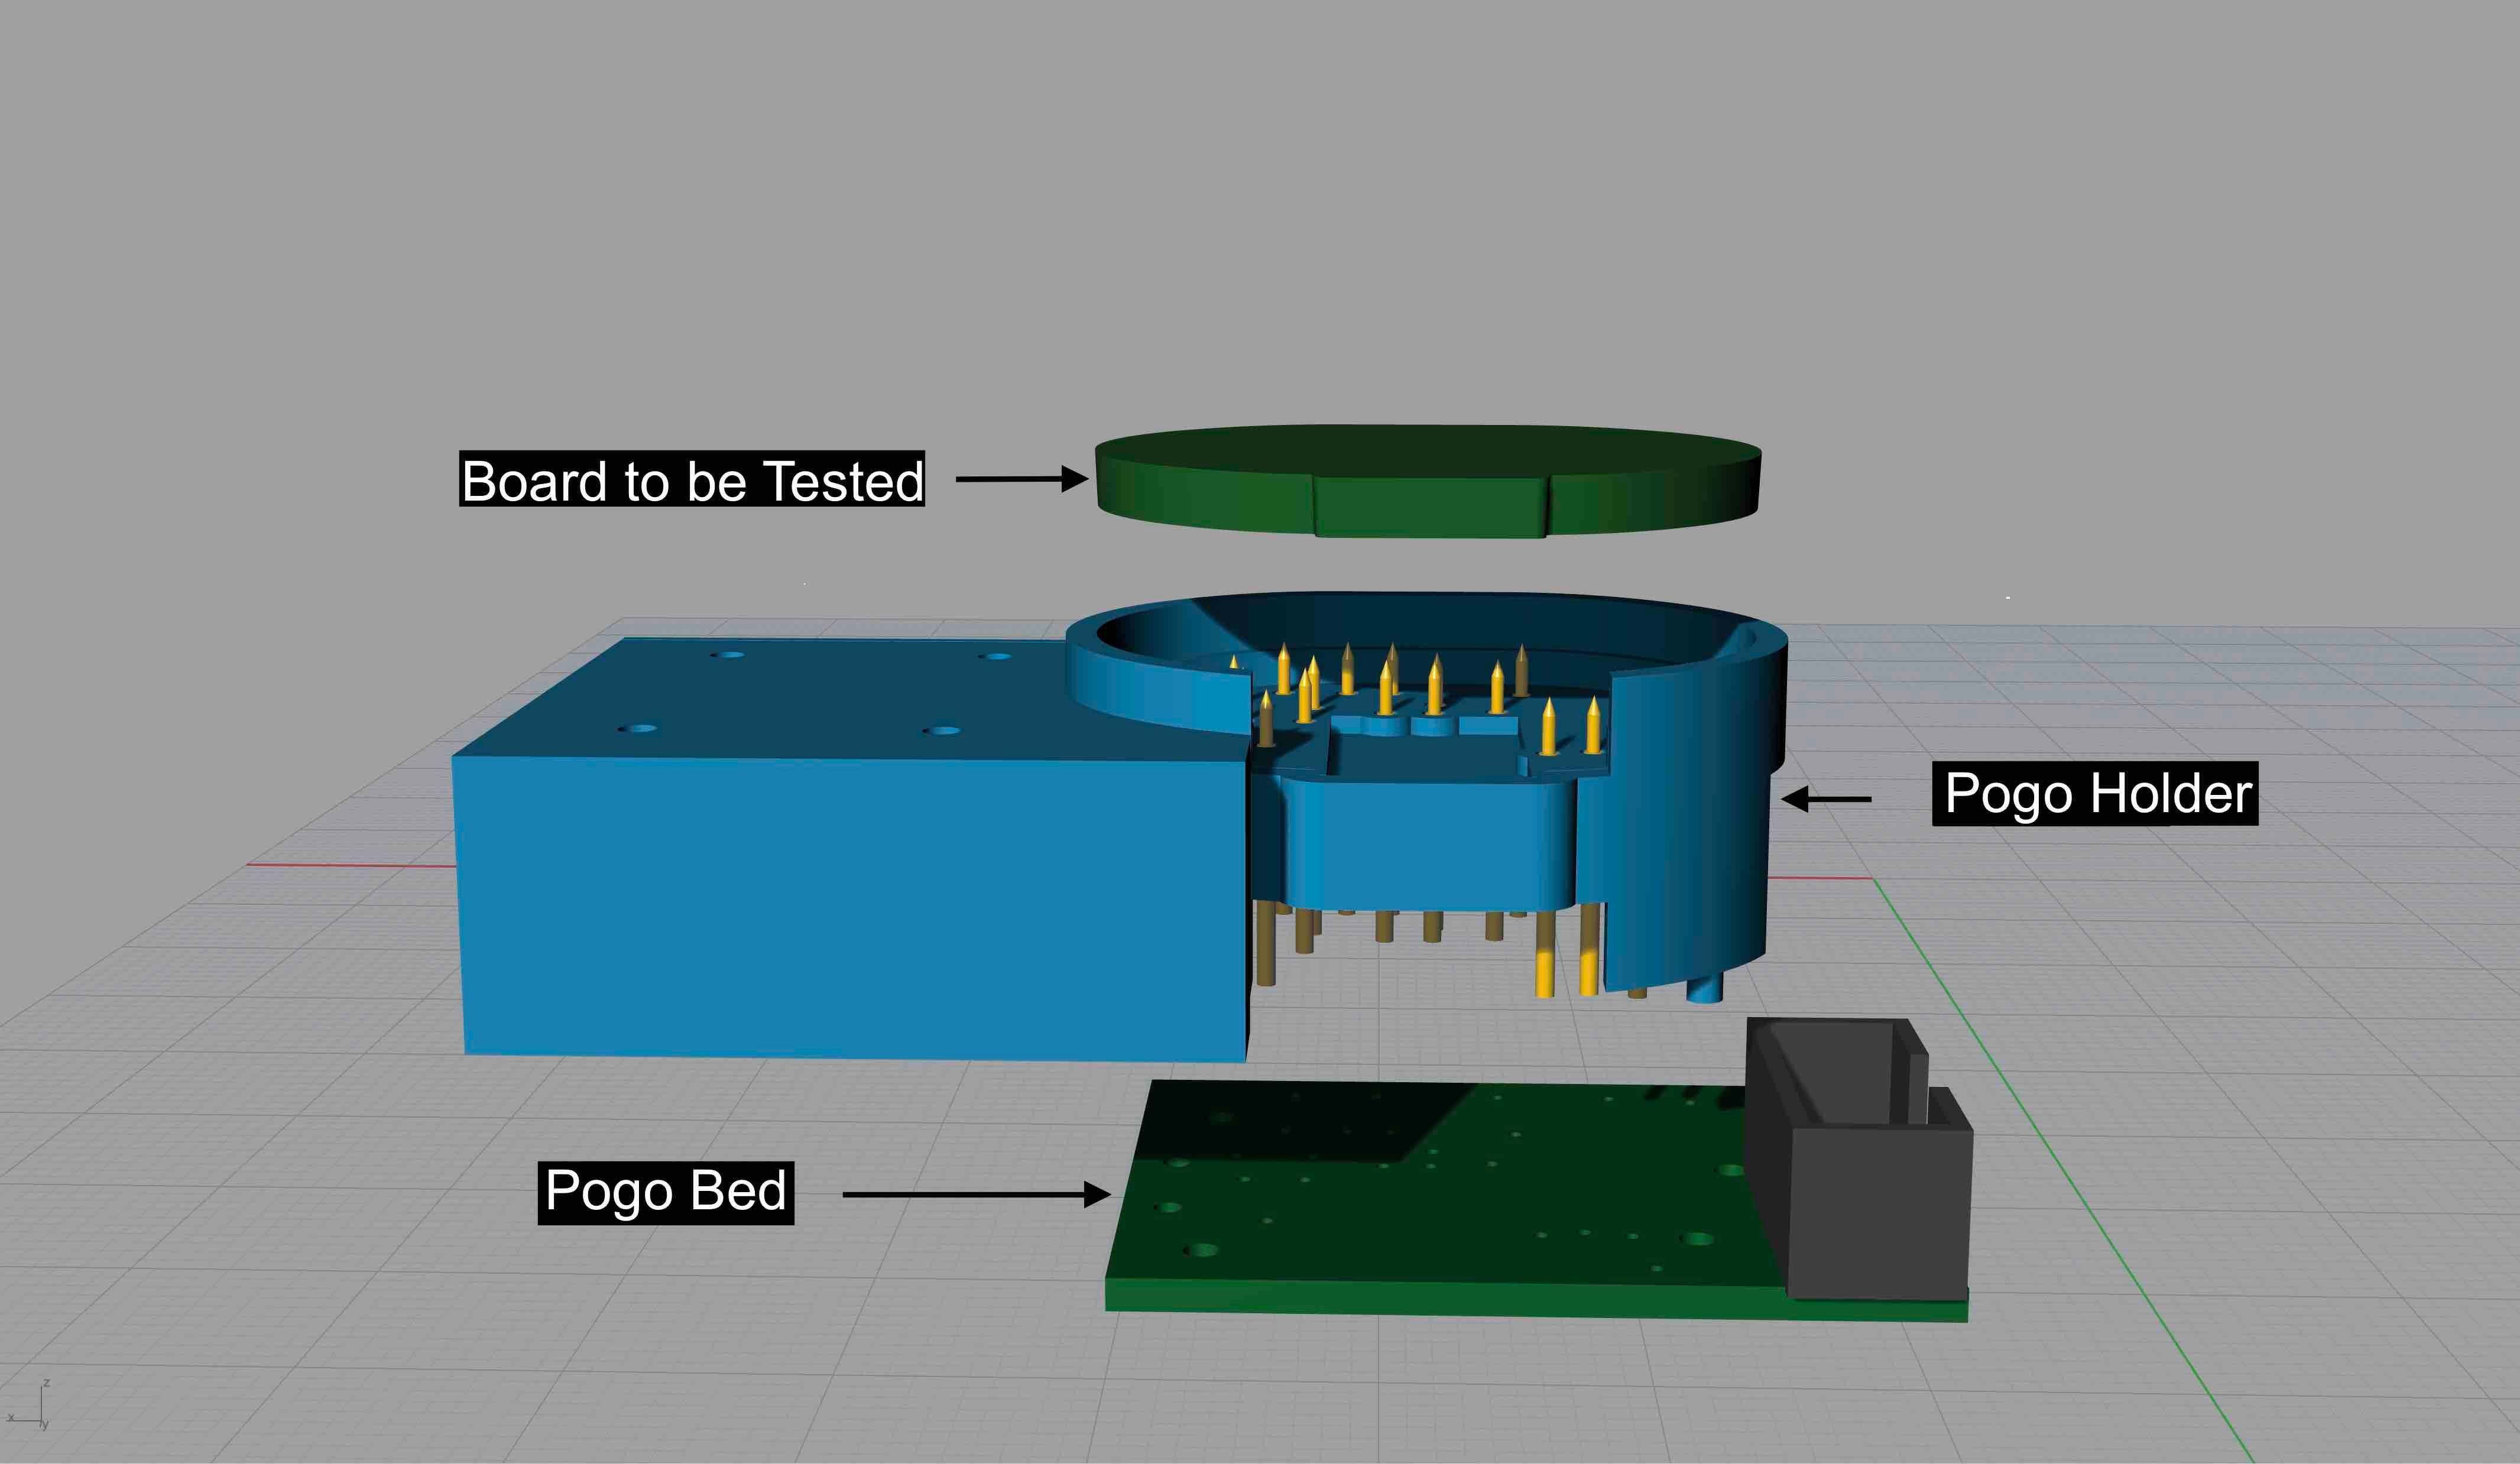The width and height of the screenshot is (2520, 1464).
Task: Click the "Pogo Bed" label
Action: click(x=666, y=1192)
